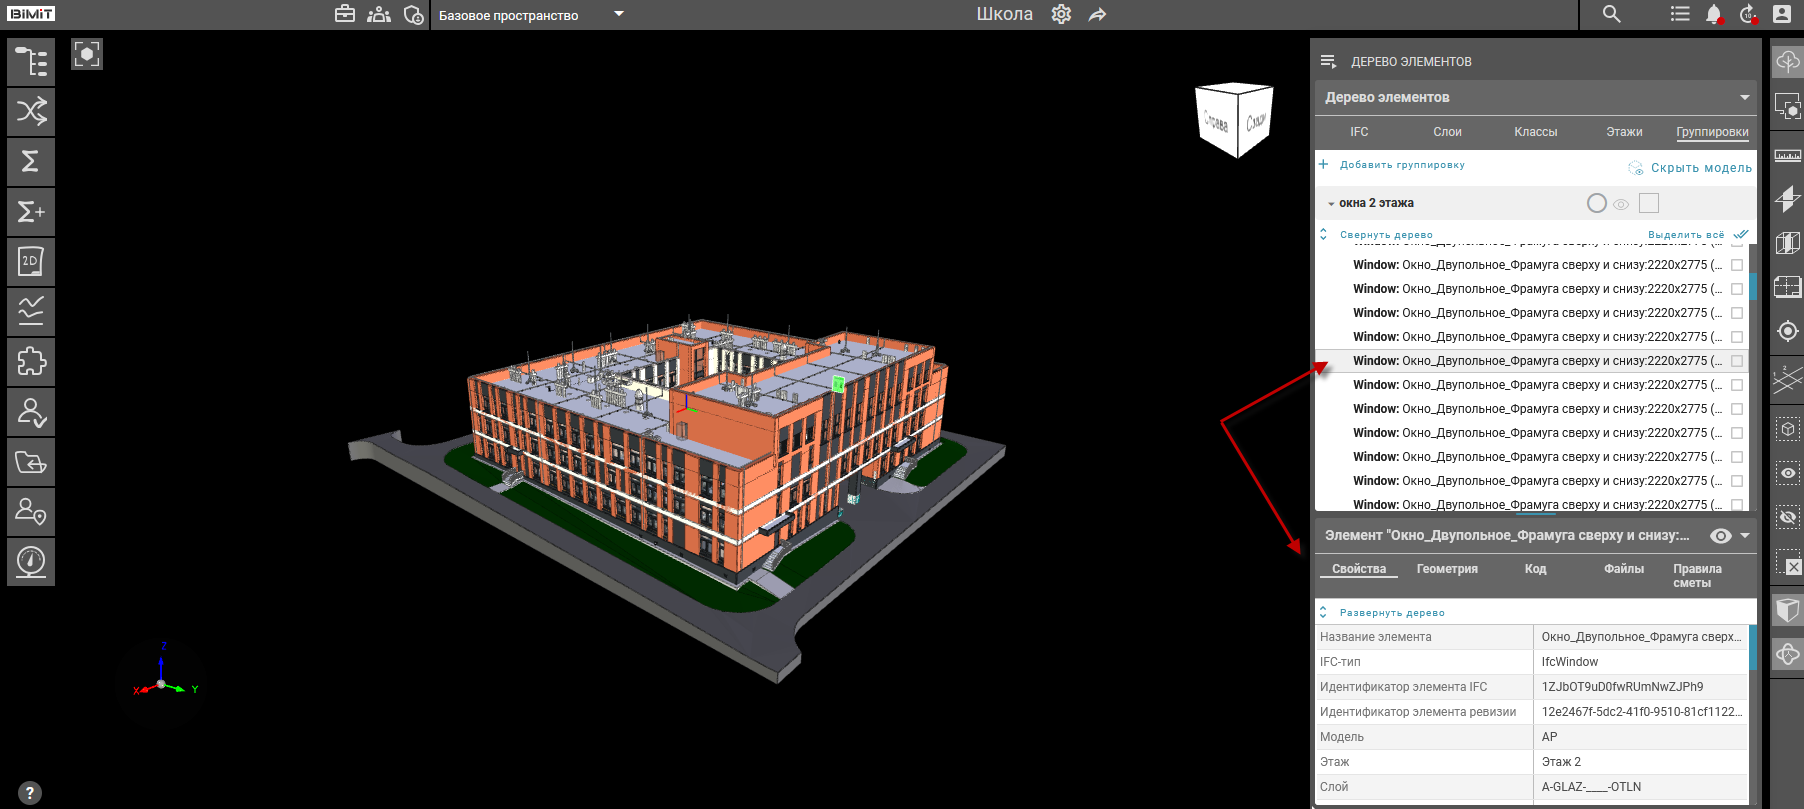This screenshot has height=809, width=1804.
Task: Select the ruler measurement tool
Action: 1787,156
